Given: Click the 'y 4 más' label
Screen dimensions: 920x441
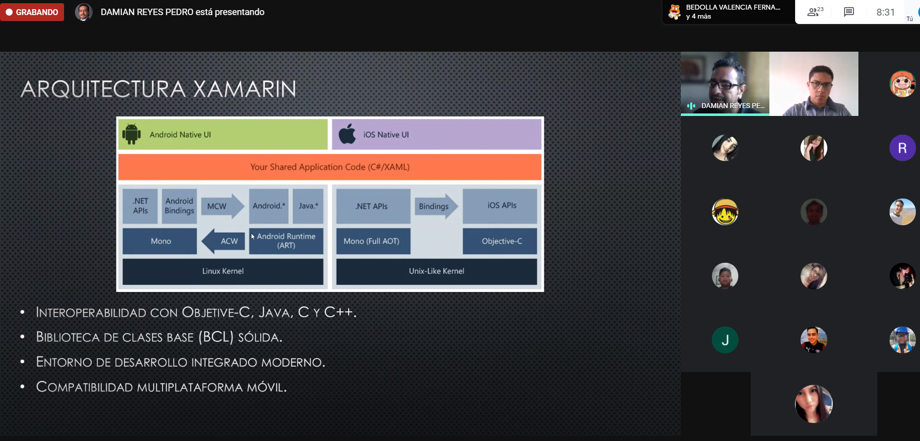Looking at the screenshot, I should [700, 17].
